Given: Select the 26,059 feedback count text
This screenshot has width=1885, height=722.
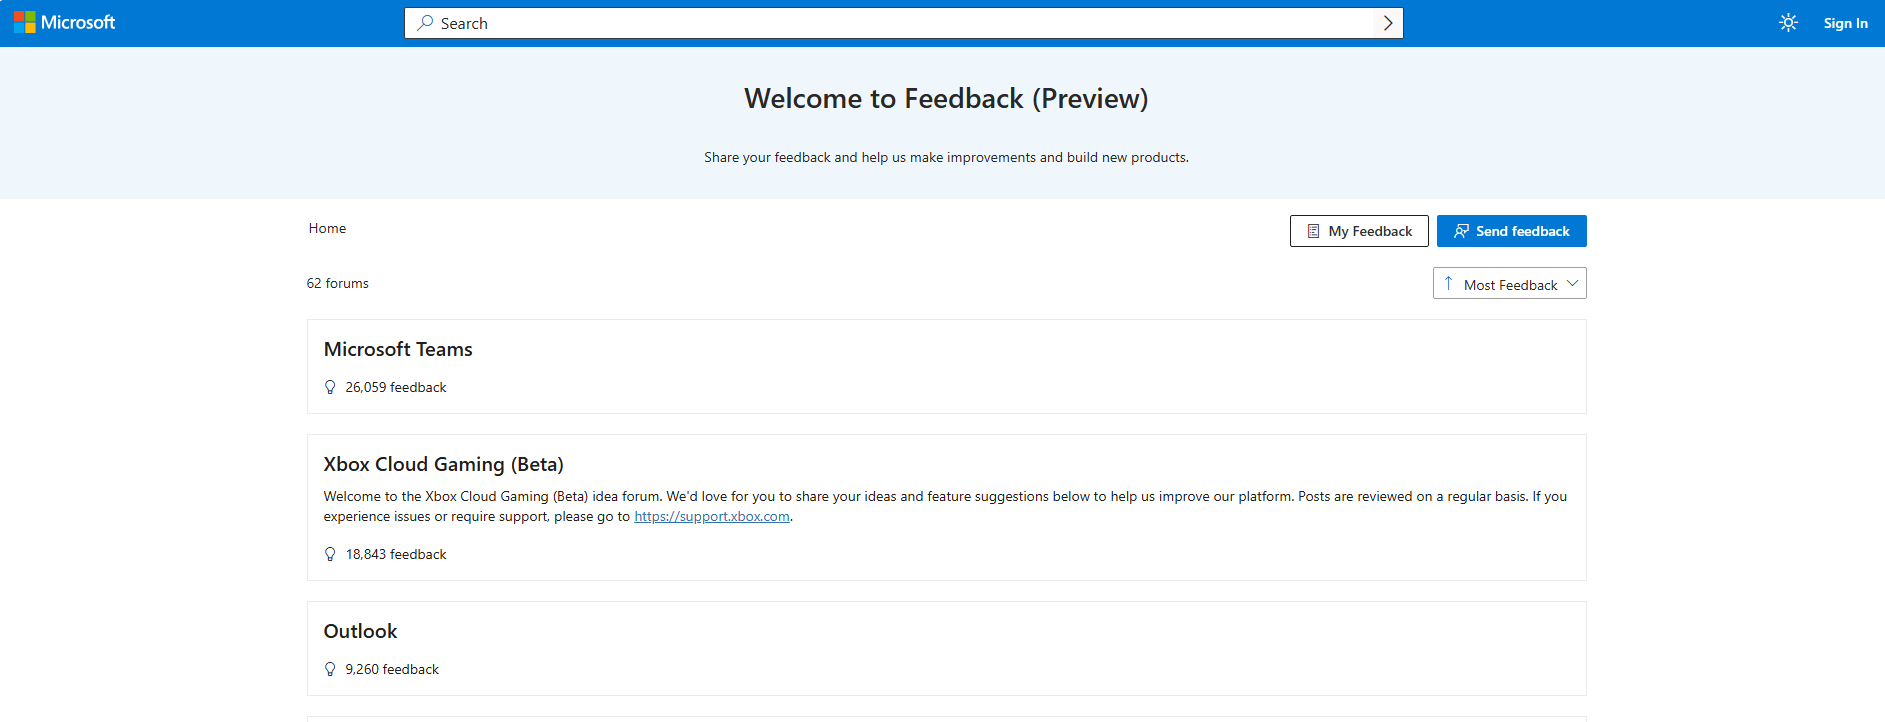Looking at the screenshot, I should (x=396, y=387).
